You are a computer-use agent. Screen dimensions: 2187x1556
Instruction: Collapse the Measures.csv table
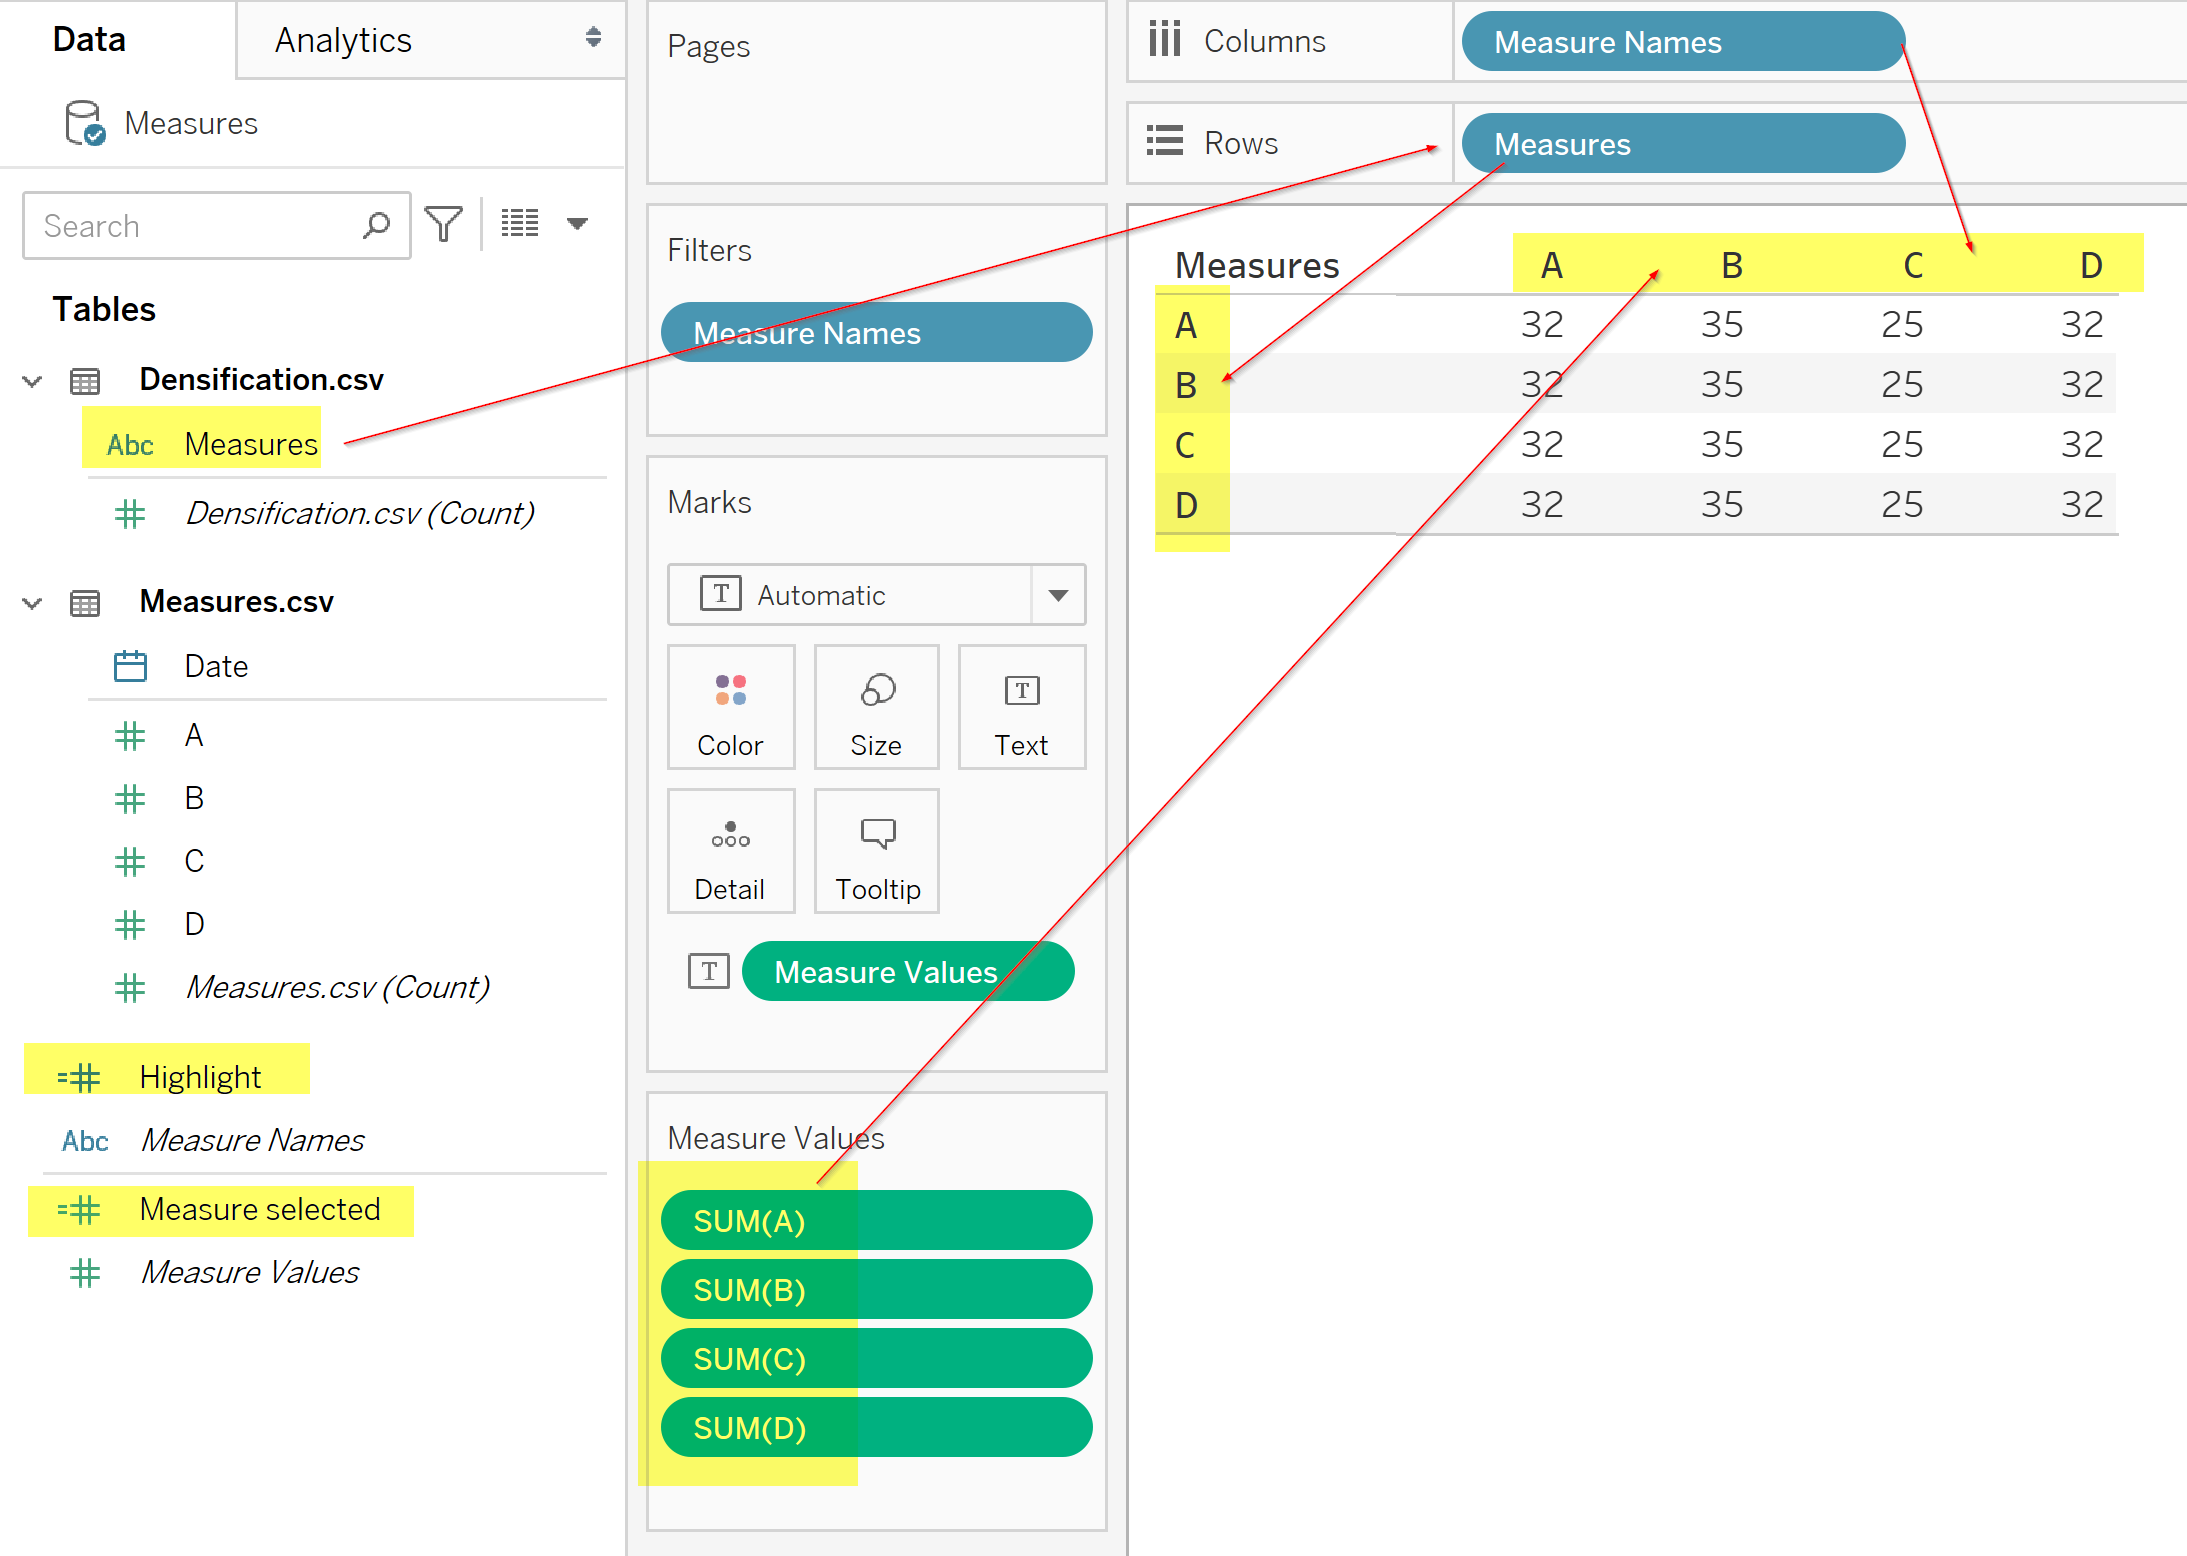(32, 603)
